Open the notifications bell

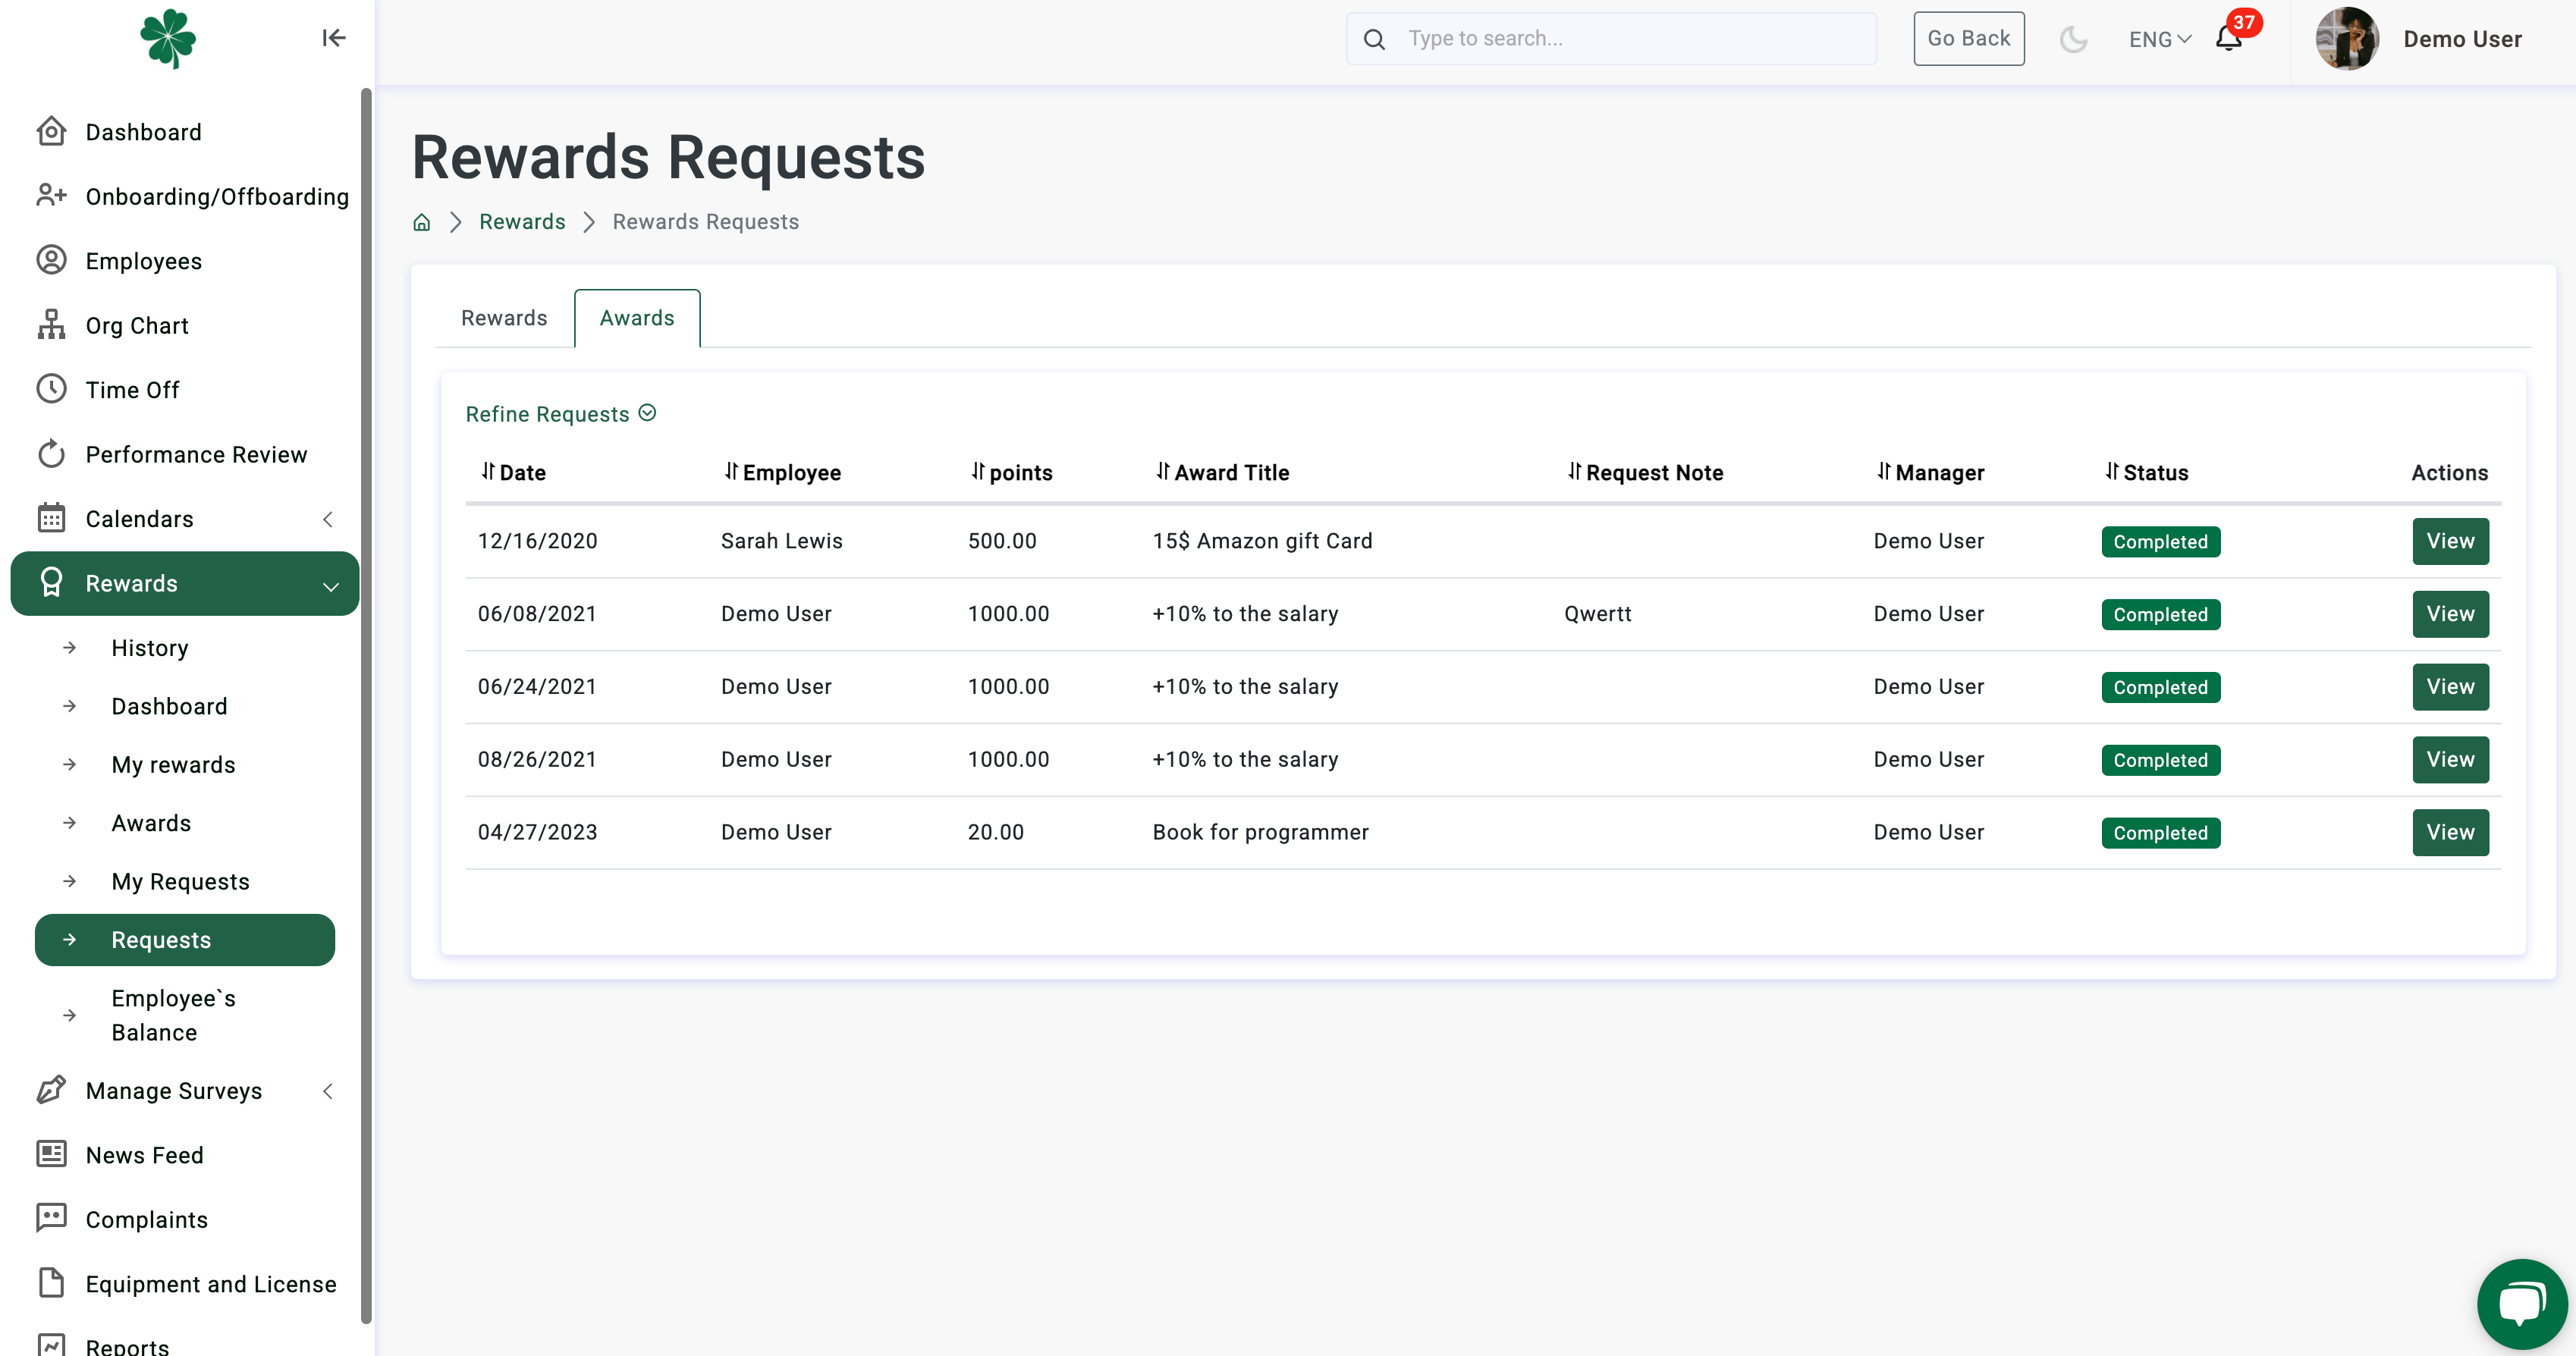point(2228,38)
